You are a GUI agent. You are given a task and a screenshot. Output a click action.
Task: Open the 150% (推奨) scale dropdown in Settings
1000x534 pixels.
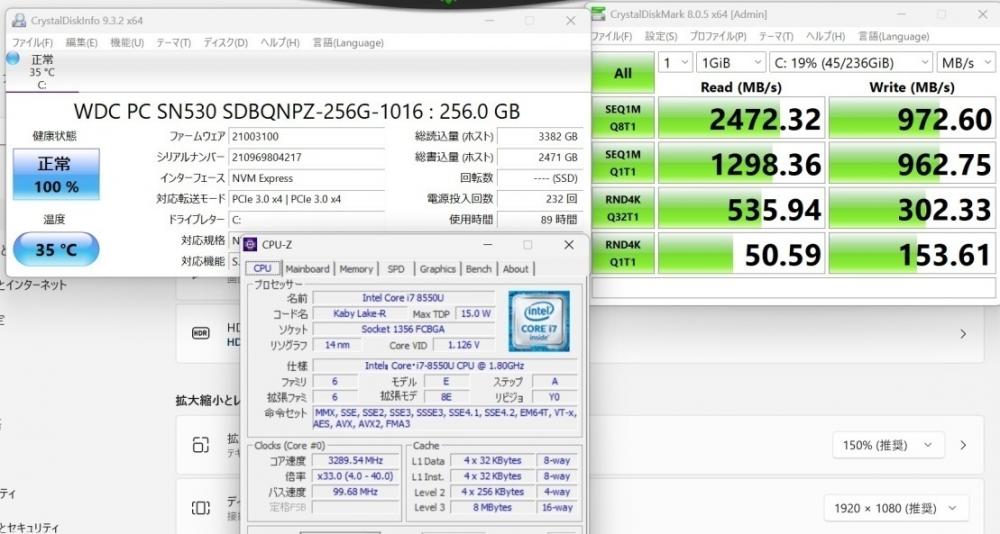[889, 445]
